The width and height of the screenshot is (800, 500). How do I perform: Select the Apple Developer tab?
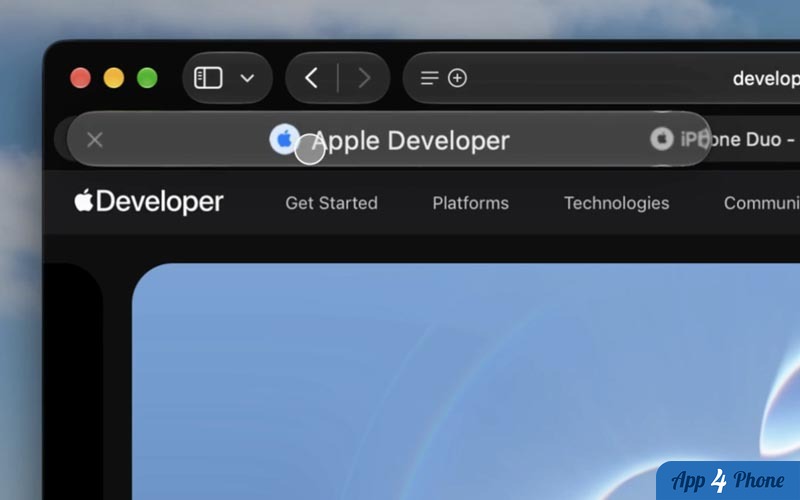tap(389, 139)
